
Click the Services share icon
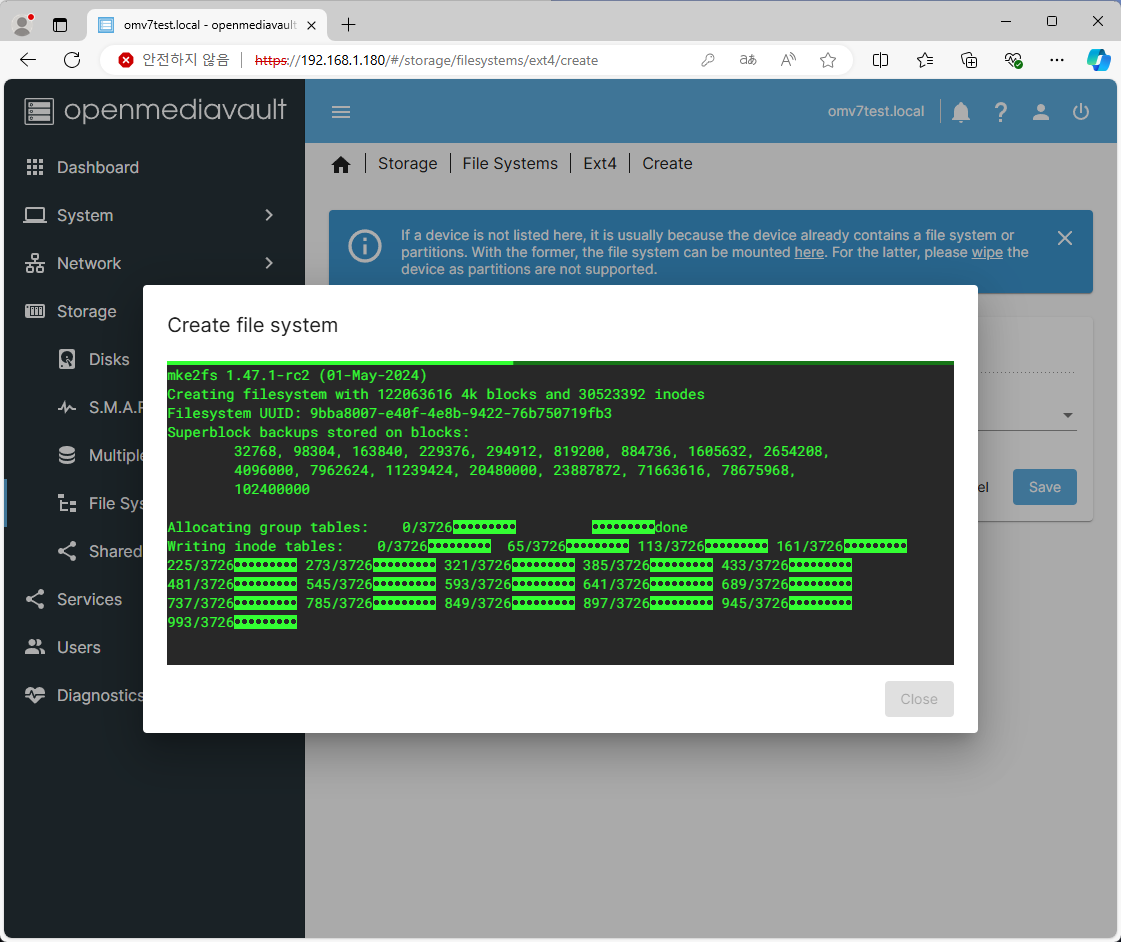point(35,599)
